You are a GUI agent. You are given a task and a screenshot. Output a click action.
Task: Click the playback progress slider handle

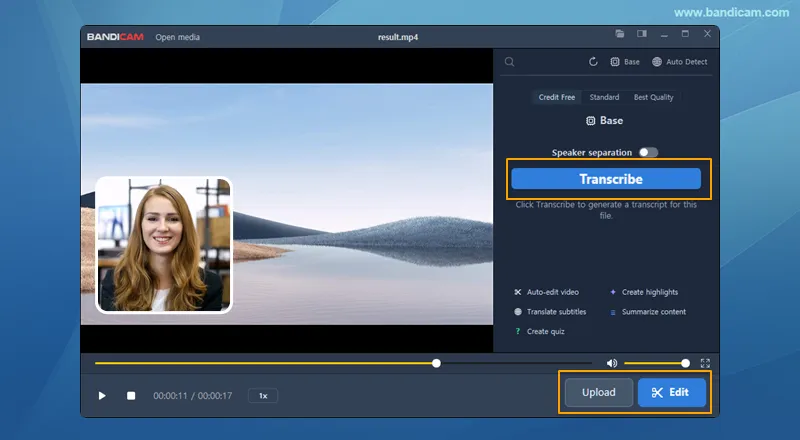436,363
